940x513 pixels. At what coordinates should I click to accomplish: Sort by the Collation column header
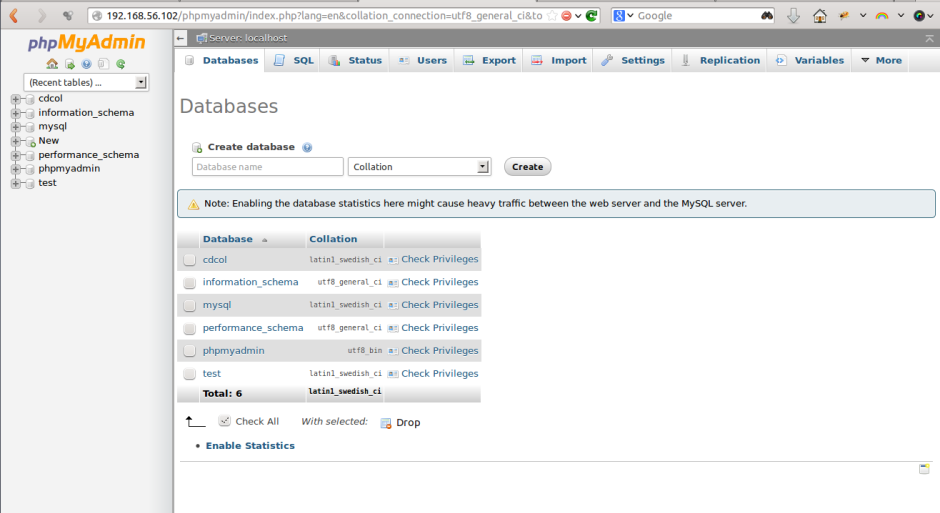pyautogui.click(x=333, y=239)
